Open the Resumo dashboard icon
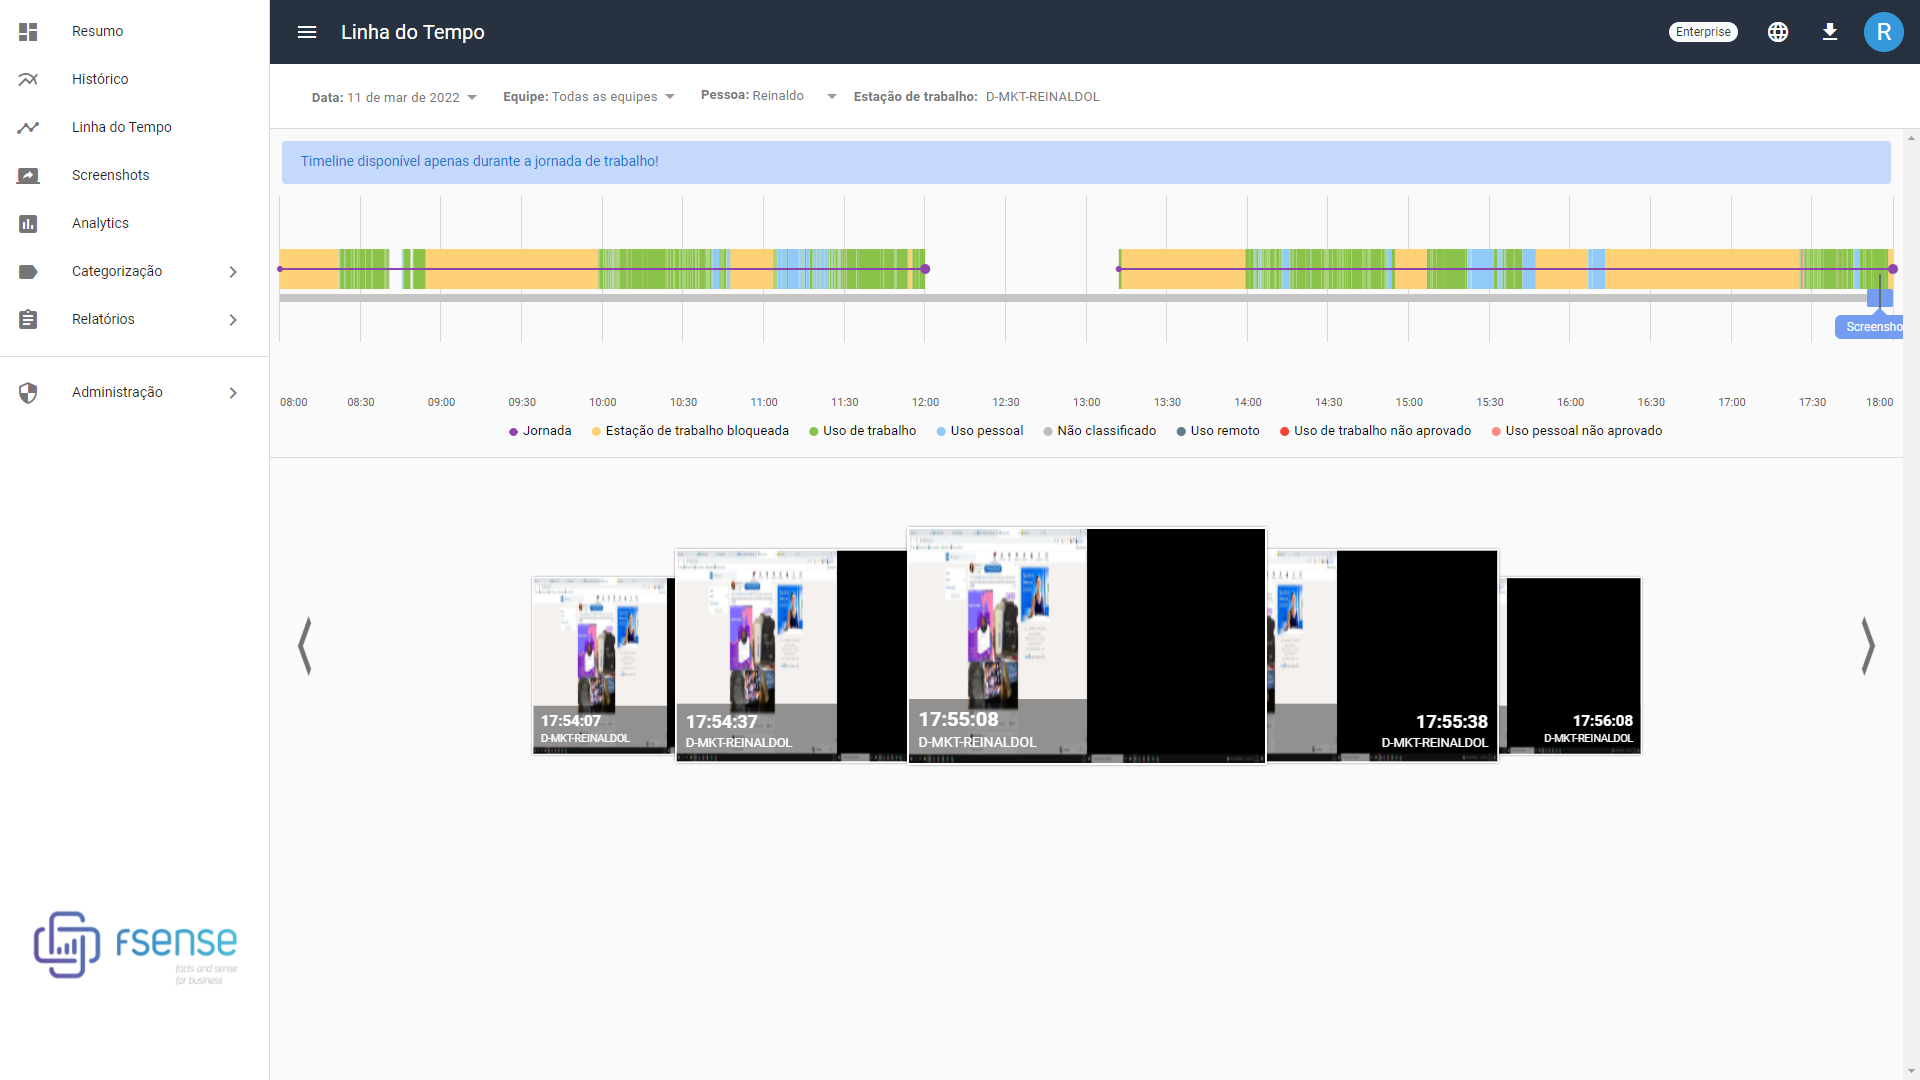The height and width of the screenshot is (1080, 1920). click(28, 31)
